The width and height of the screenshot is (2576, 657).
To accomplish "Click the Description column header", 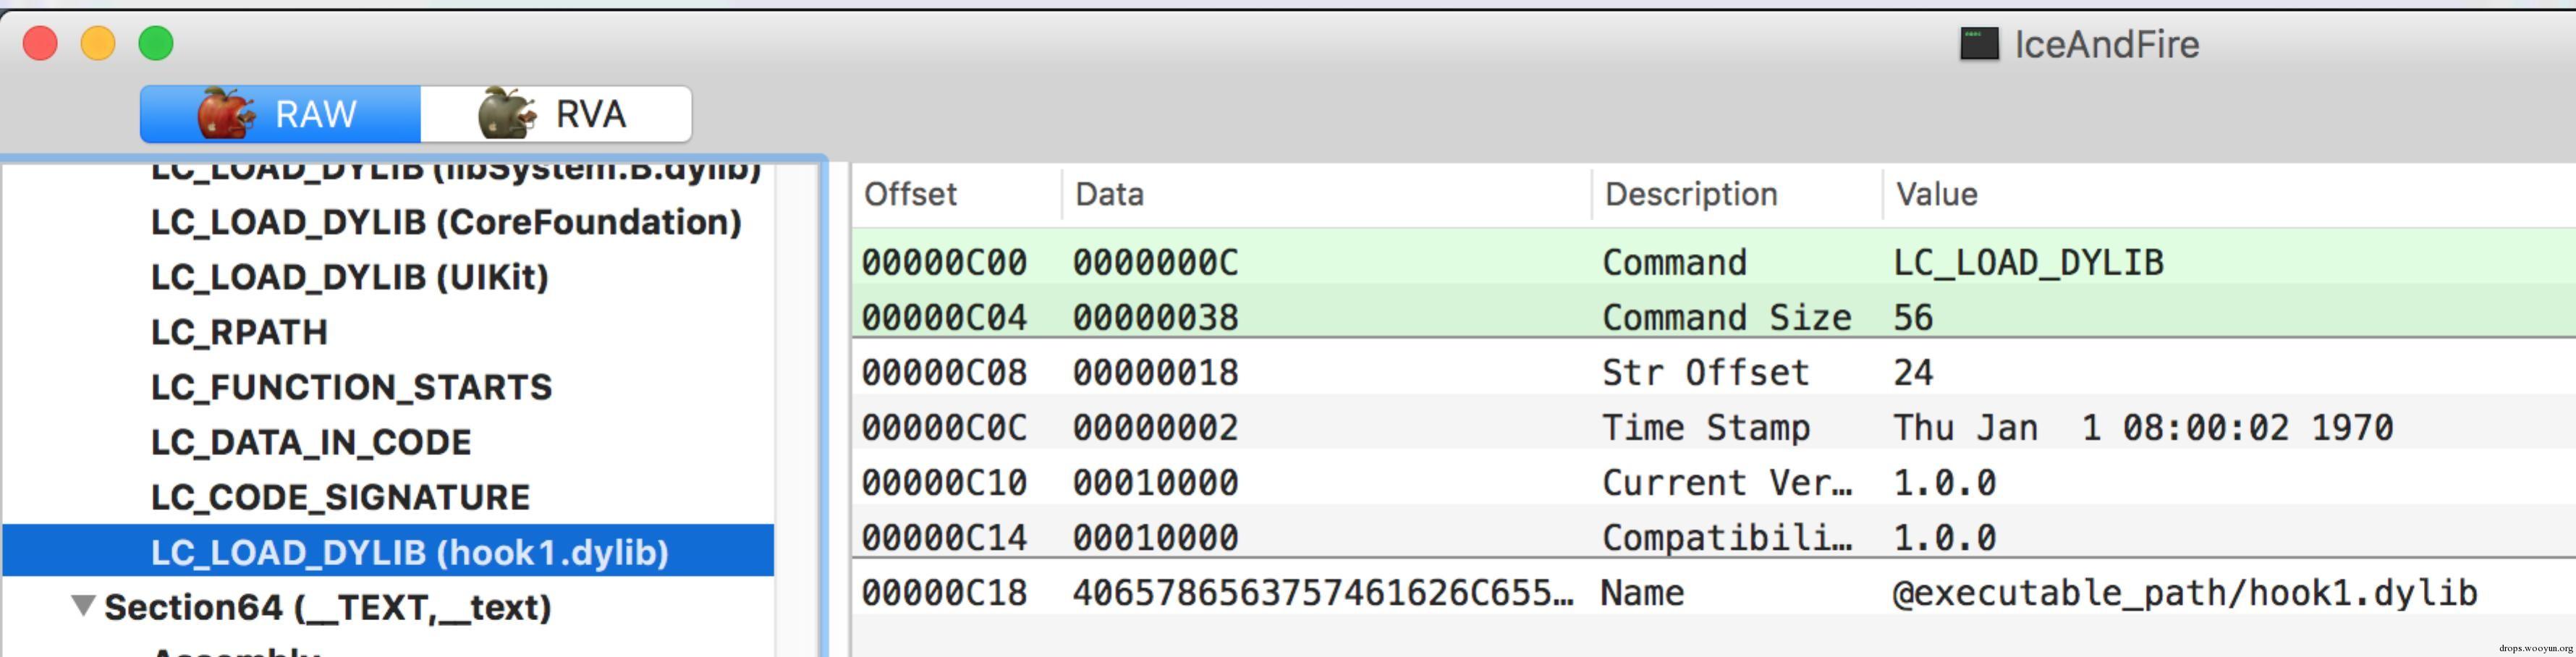I will click(1690, 194).
